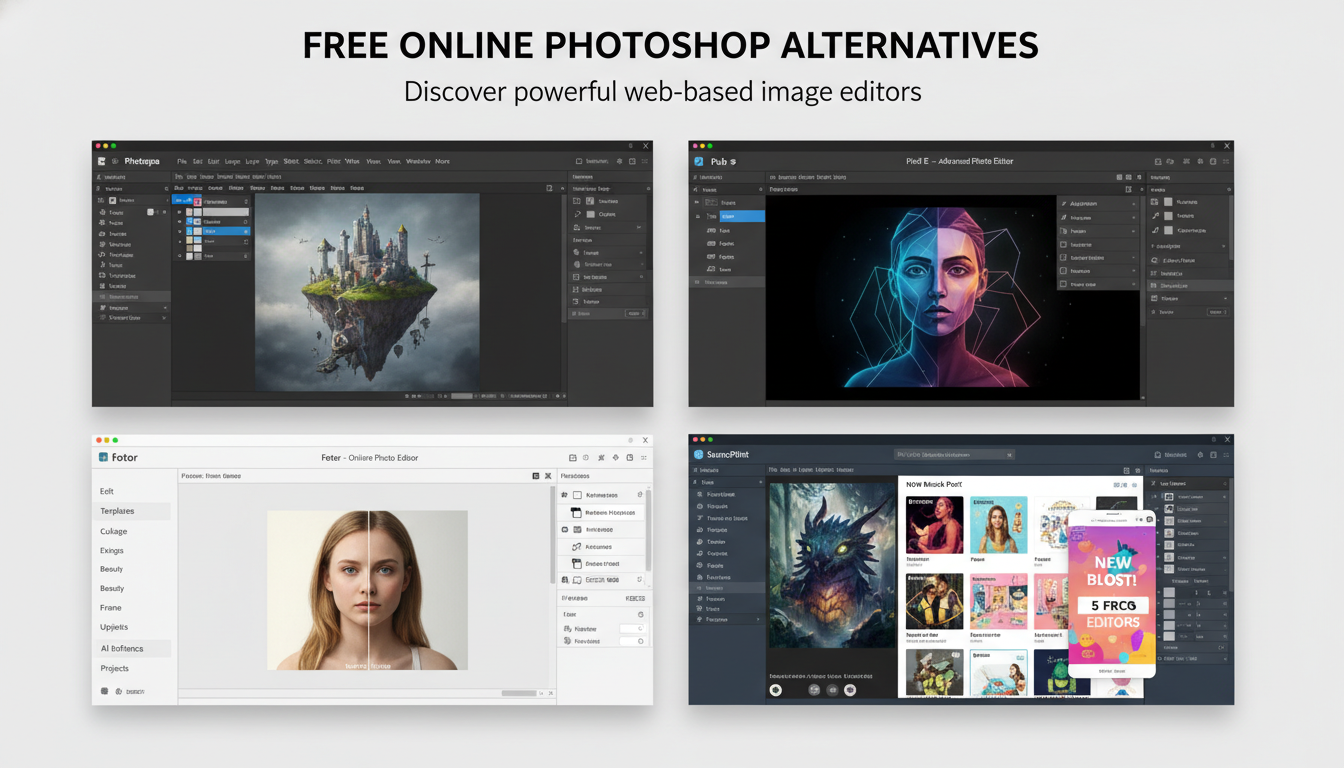
Task: Switch to the Templates section in Fotor's sidebar
Action: point(117,511)
